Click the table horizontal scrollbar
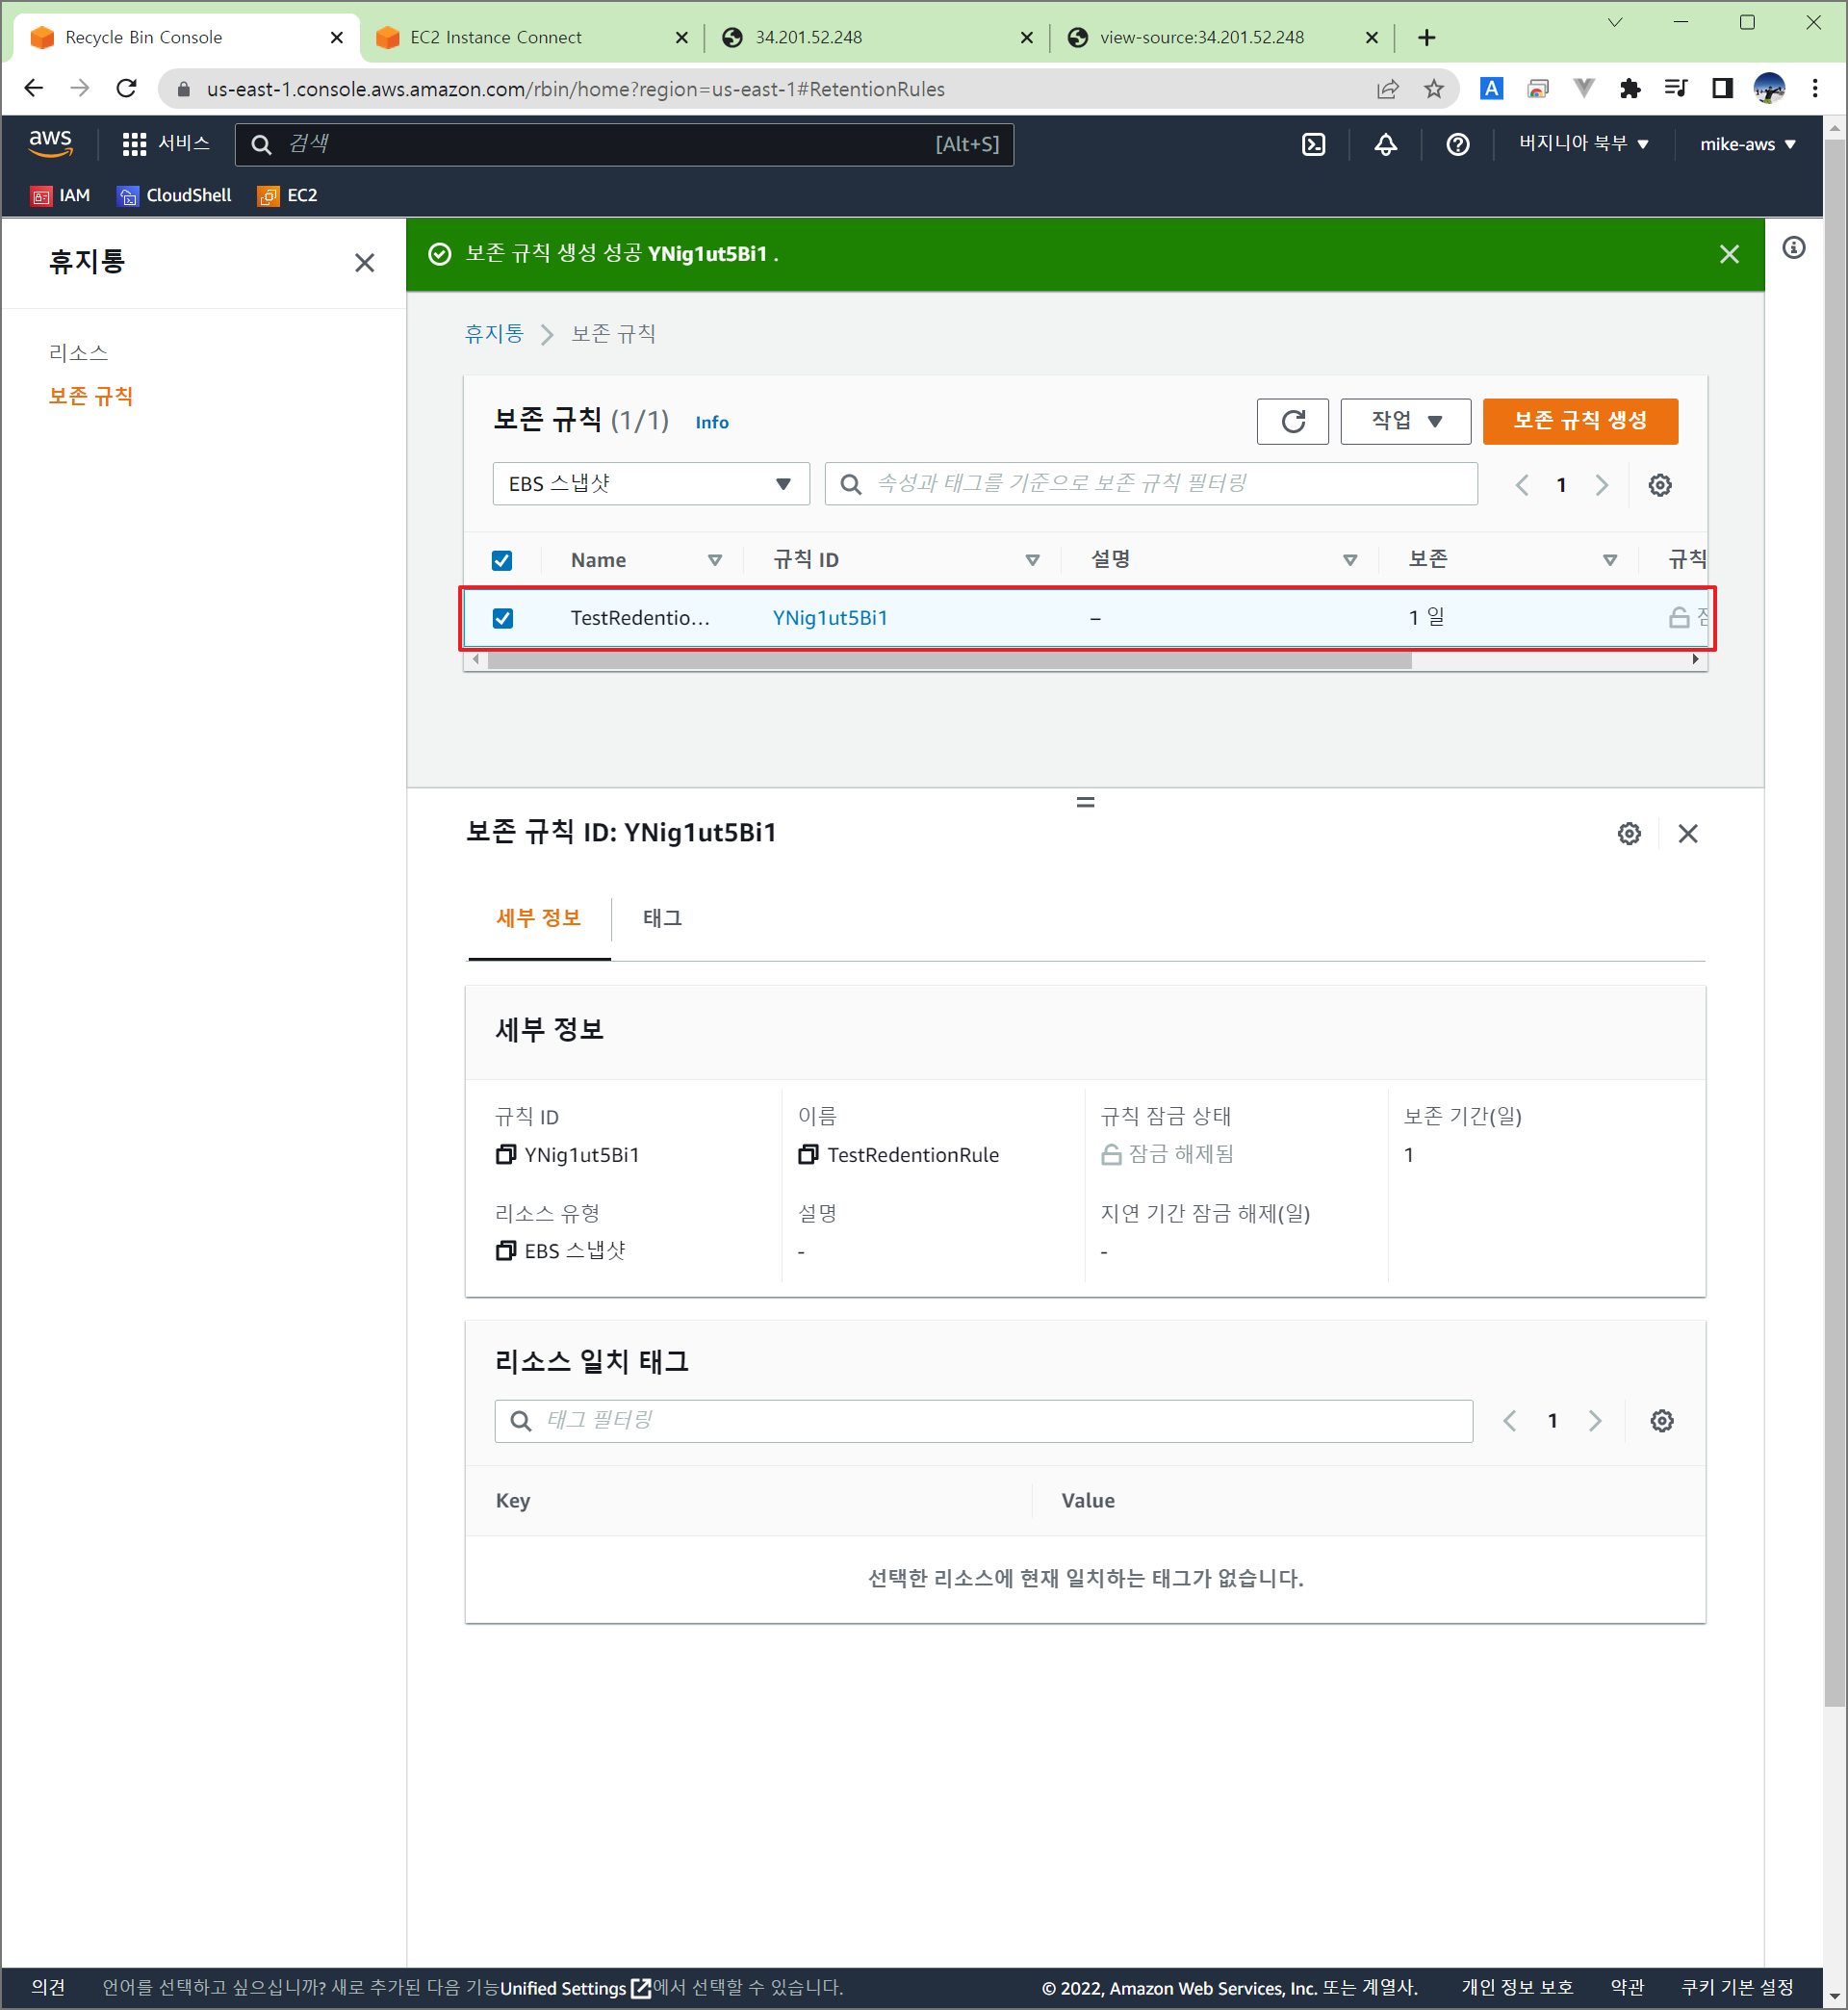Screen dimensions: 1848x2010 [x=948, y=660]
